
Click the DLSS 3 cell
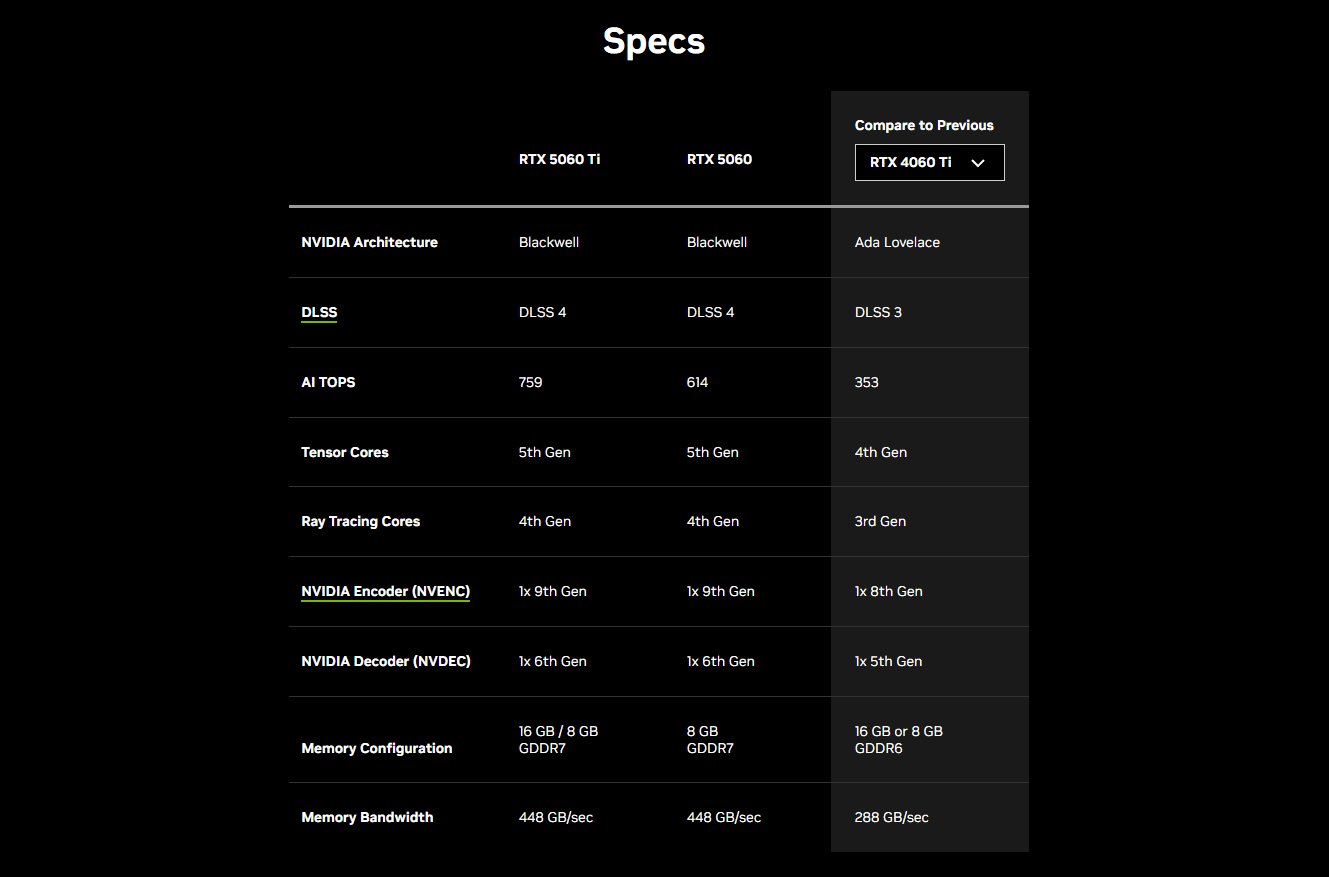[x=878, y=312]
